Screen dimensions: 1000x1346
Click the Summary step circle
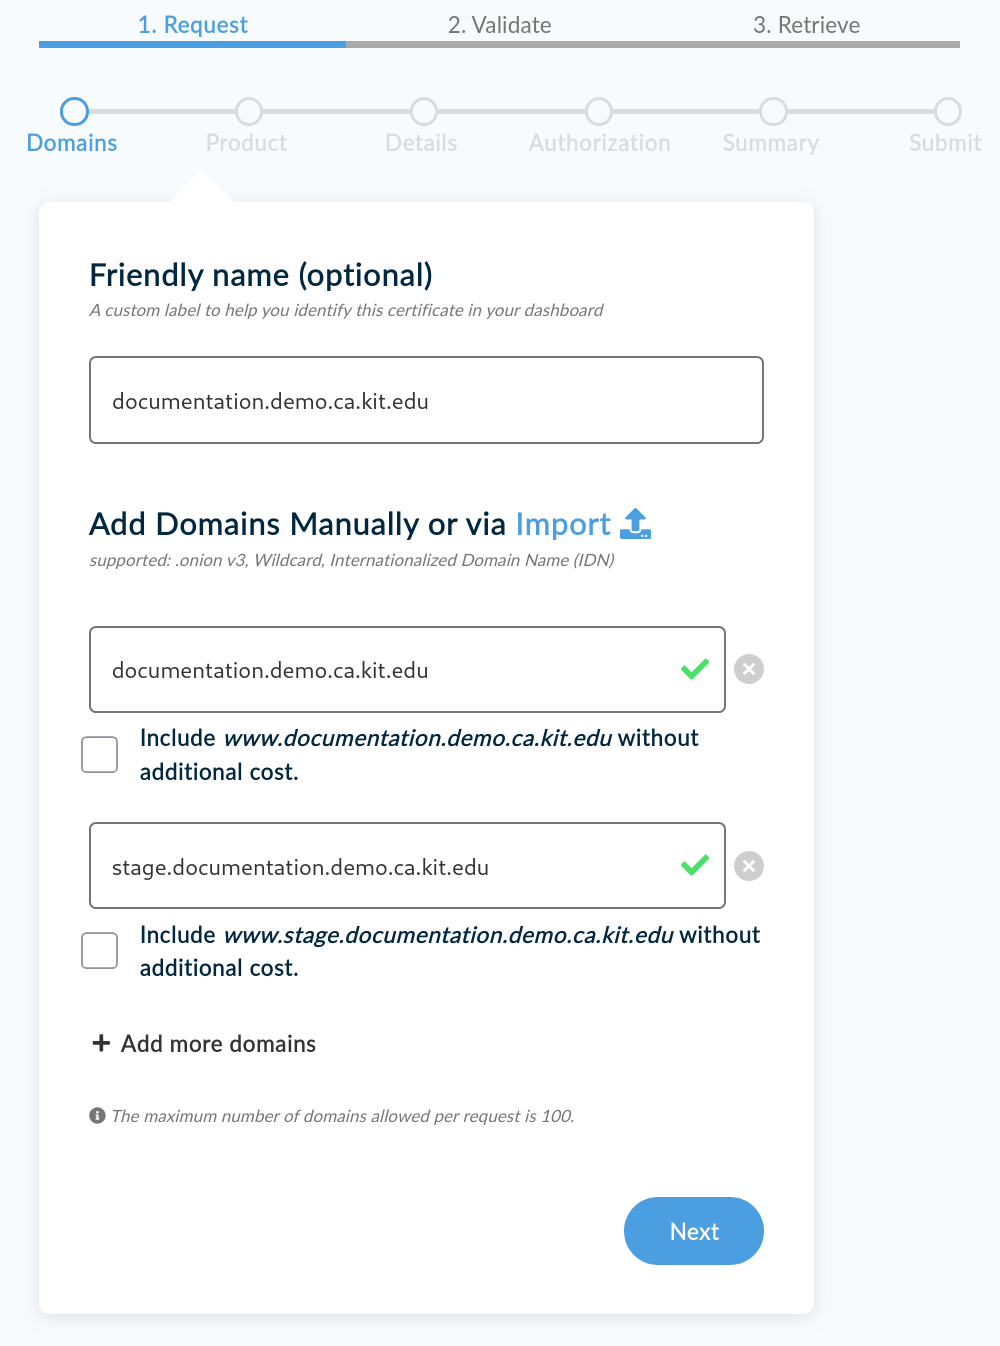pos(773,111)
